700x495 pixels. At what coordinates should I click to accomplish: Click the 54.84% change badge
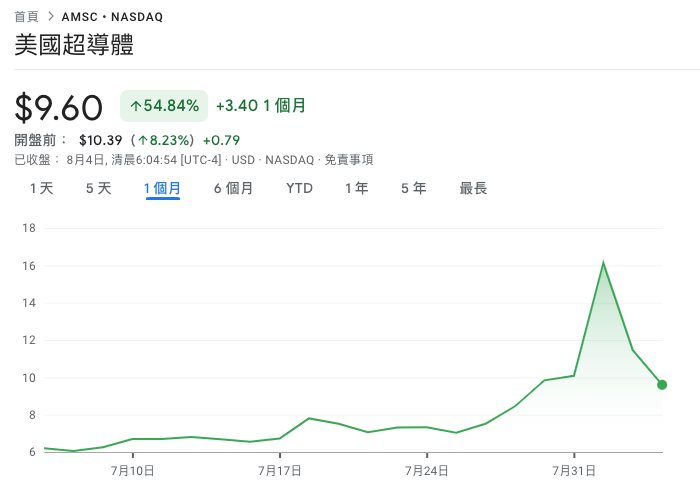click(164, 106)
